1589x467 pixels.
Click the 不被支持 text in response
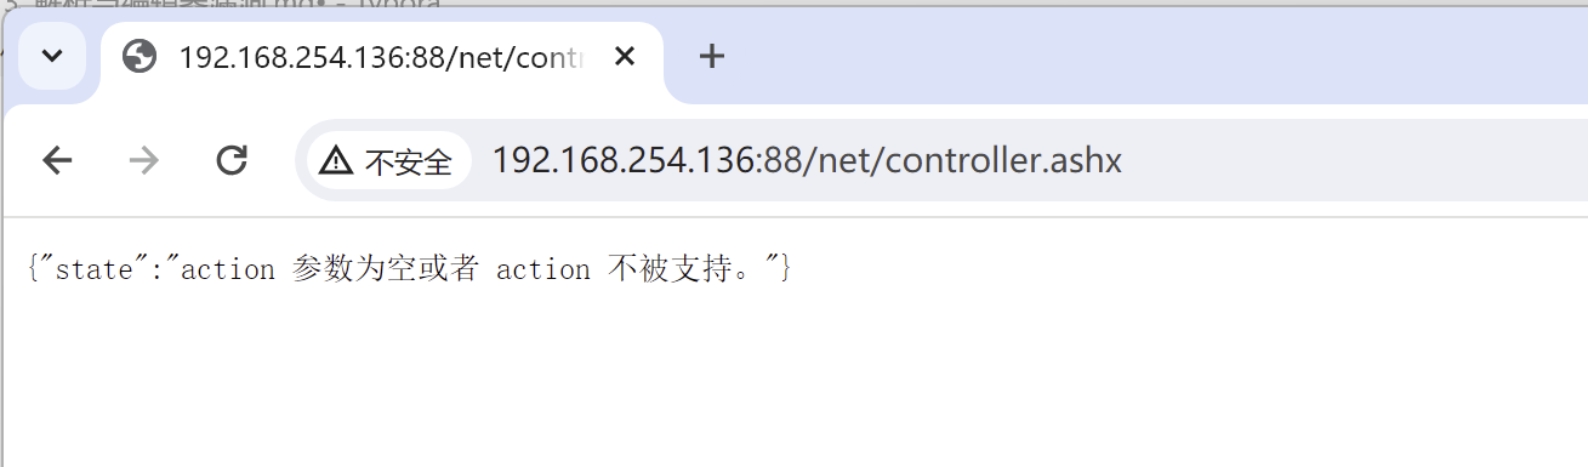(x=670, y=268)
